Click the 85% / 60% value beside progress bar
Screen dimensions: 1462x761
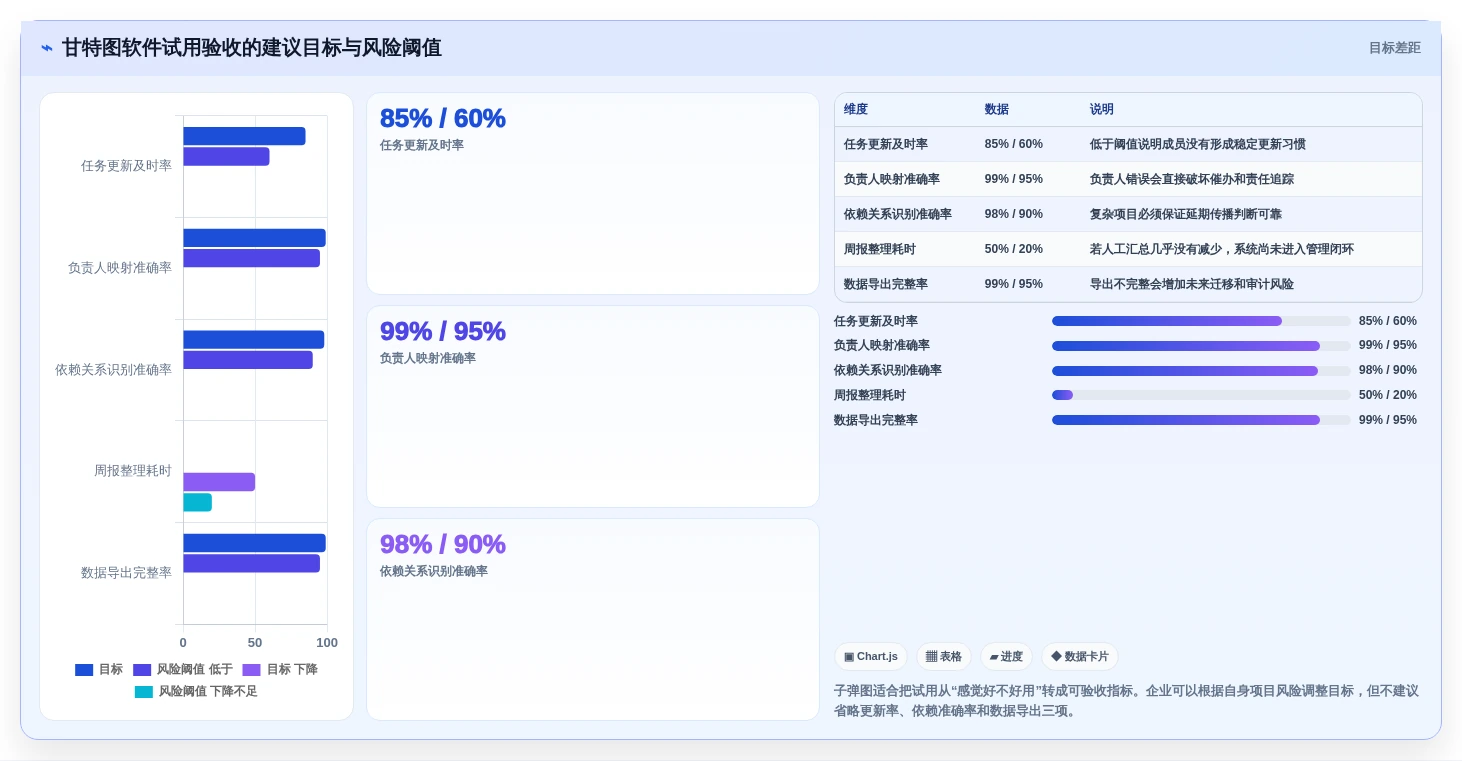click(1388, 321)
